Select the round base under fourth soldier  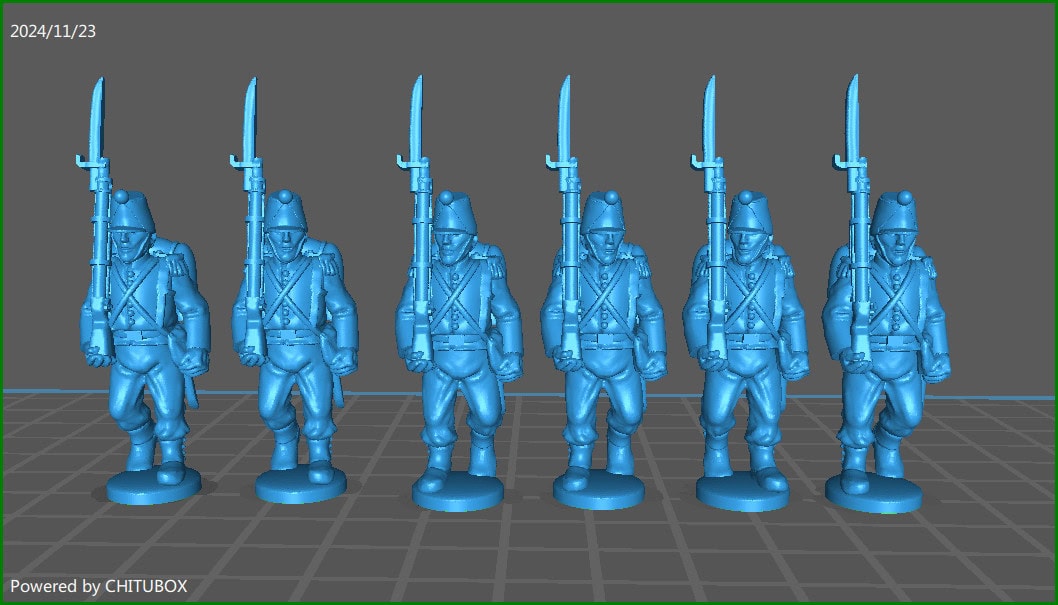coord(598,495)
